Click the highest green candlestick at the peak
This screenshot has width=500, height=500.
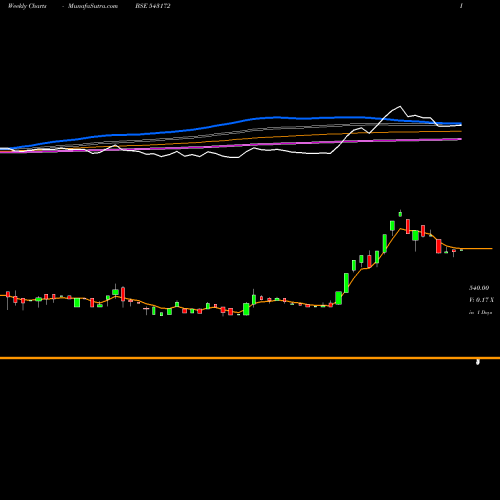pos(400,213)
